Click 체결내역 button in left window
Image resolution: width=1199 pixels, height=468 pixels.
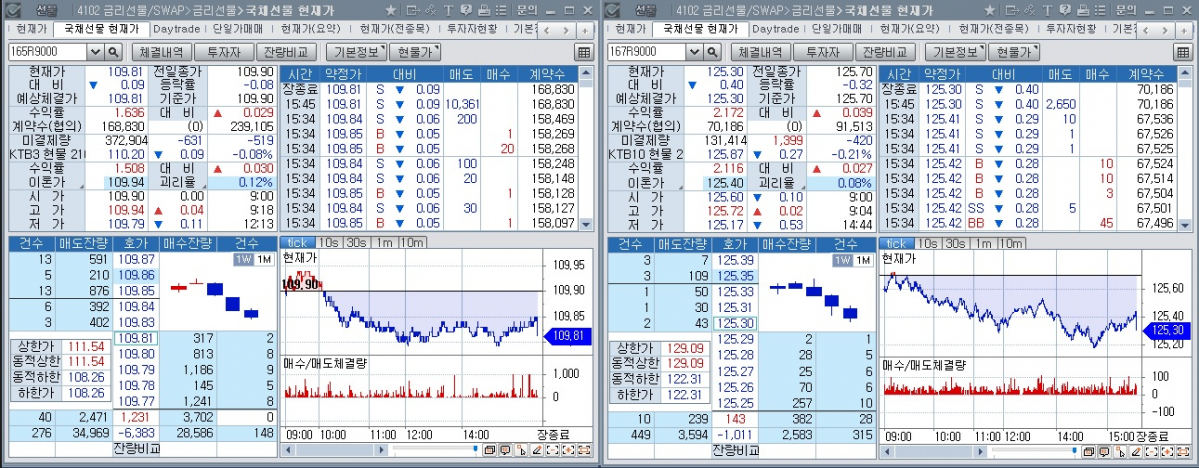[x=161, y=52]
